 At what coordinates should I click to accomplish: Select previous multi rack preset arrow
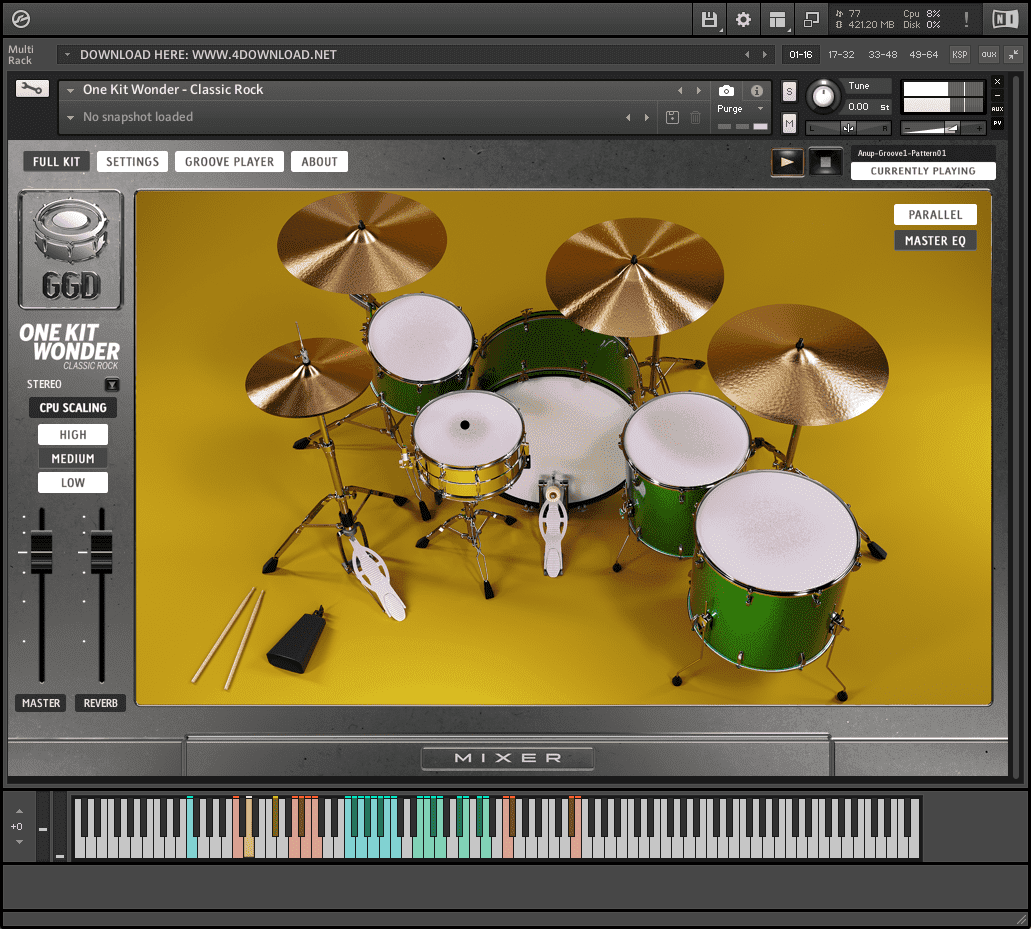747,55
